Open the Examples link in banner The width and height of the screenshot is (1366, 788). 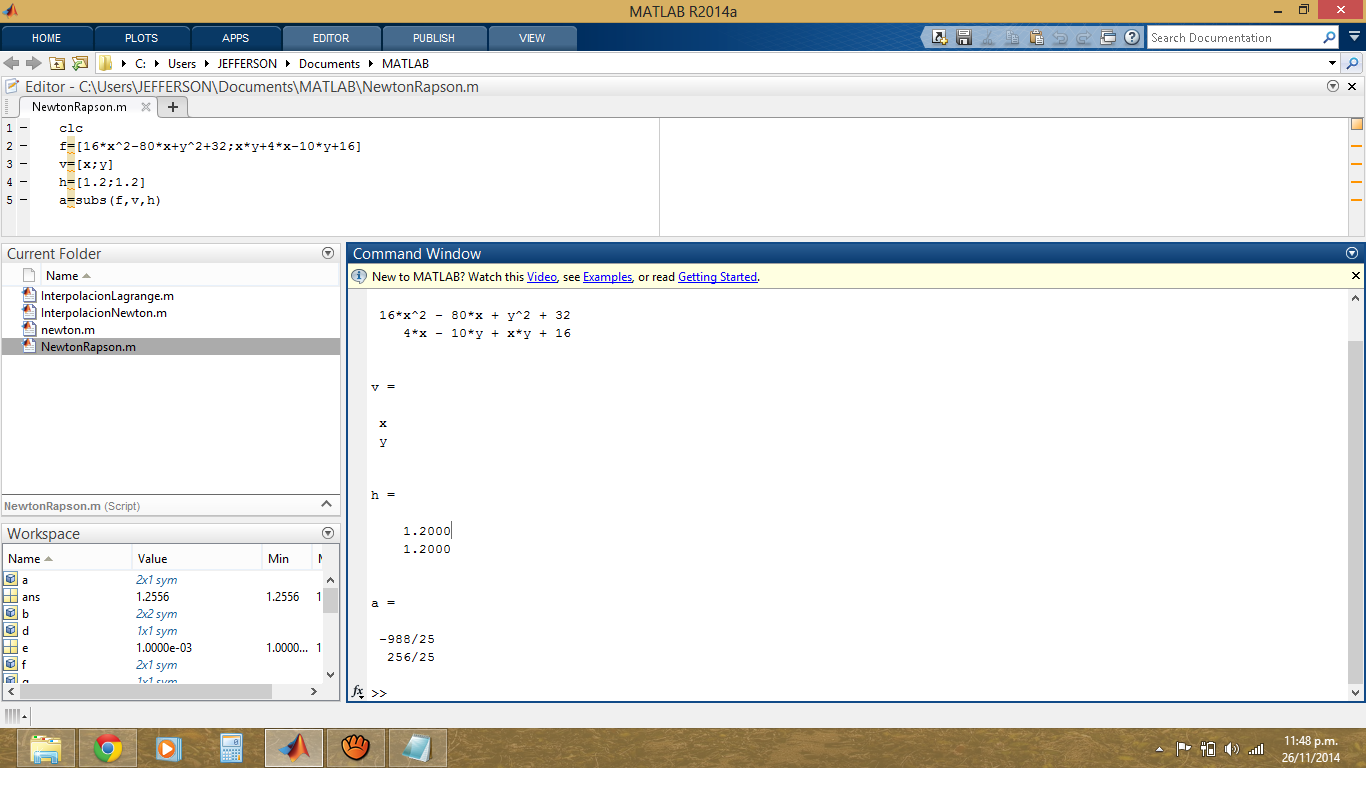[608, 277]
